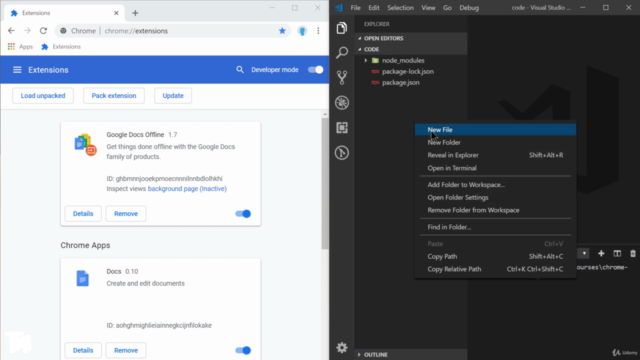Choose Copy Path menu entry
Screen dimensions: 640x360
pyautogui.click(x=495, y=256)
